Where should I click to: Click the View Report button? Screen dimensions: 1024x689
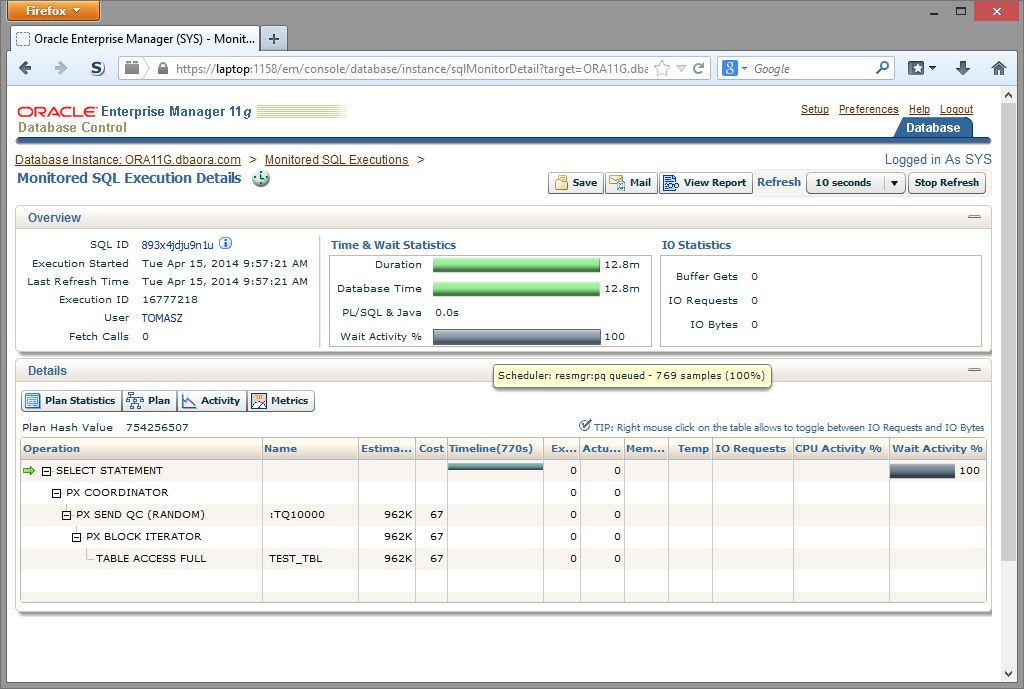[706, 183]
